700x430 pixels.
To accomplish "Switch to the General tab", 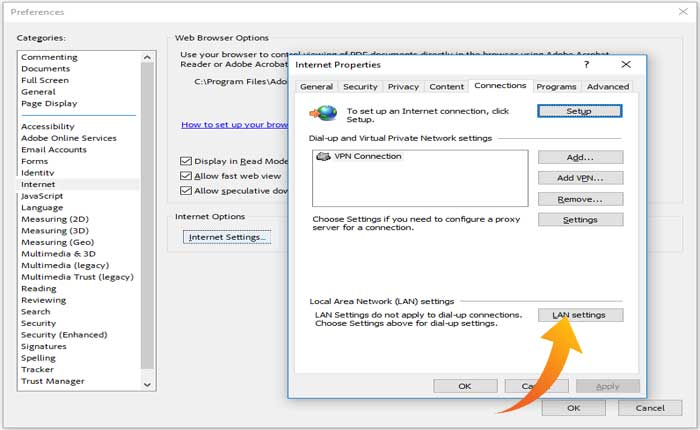I will [317, 87].
